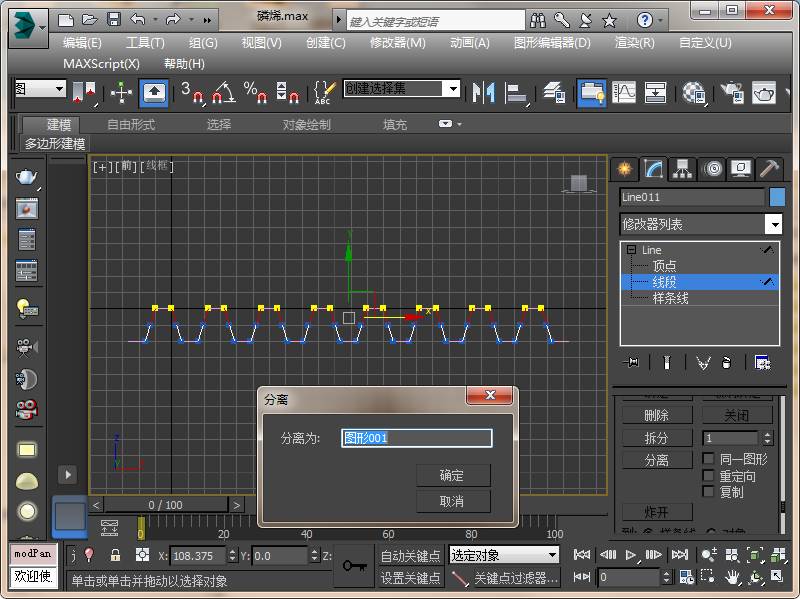Screen dimensions: 800x599
Task: Open the Hierarchy command panel tab
Action: click(682, 168)
